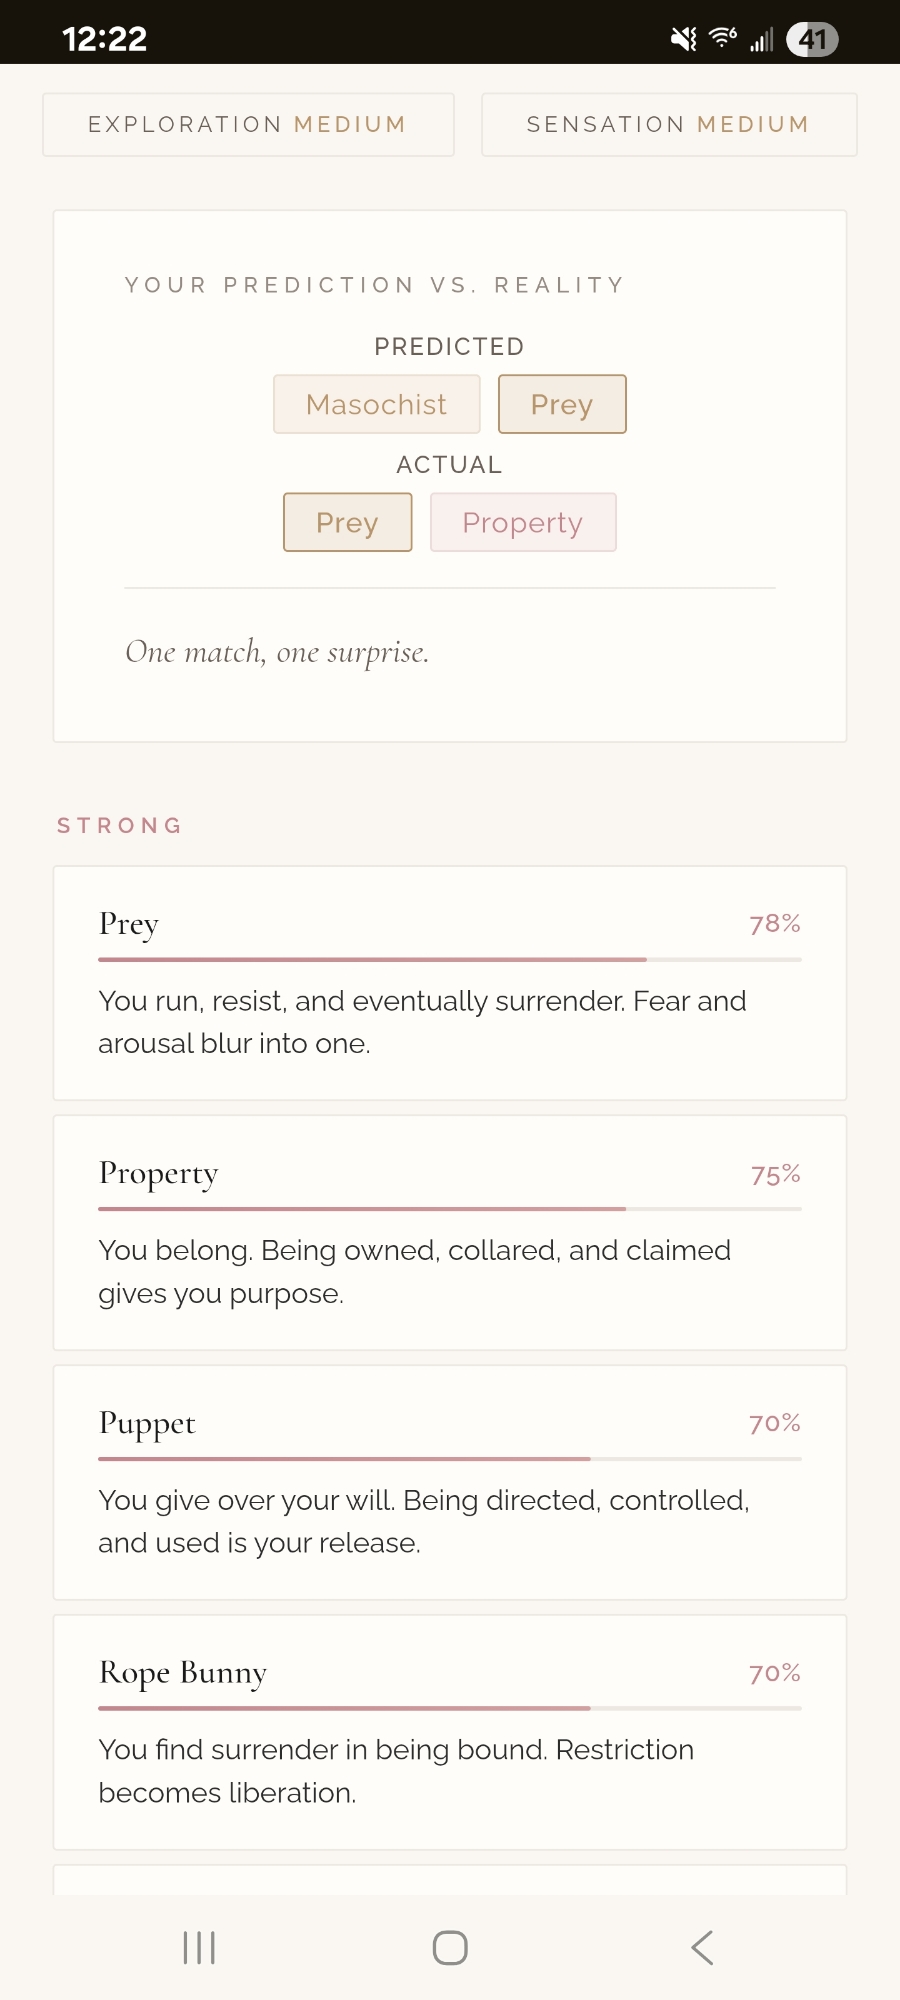The image size is (900, 2000).
Task: Select the Sensation Medium tile
Action: click(x=668, y=125)
